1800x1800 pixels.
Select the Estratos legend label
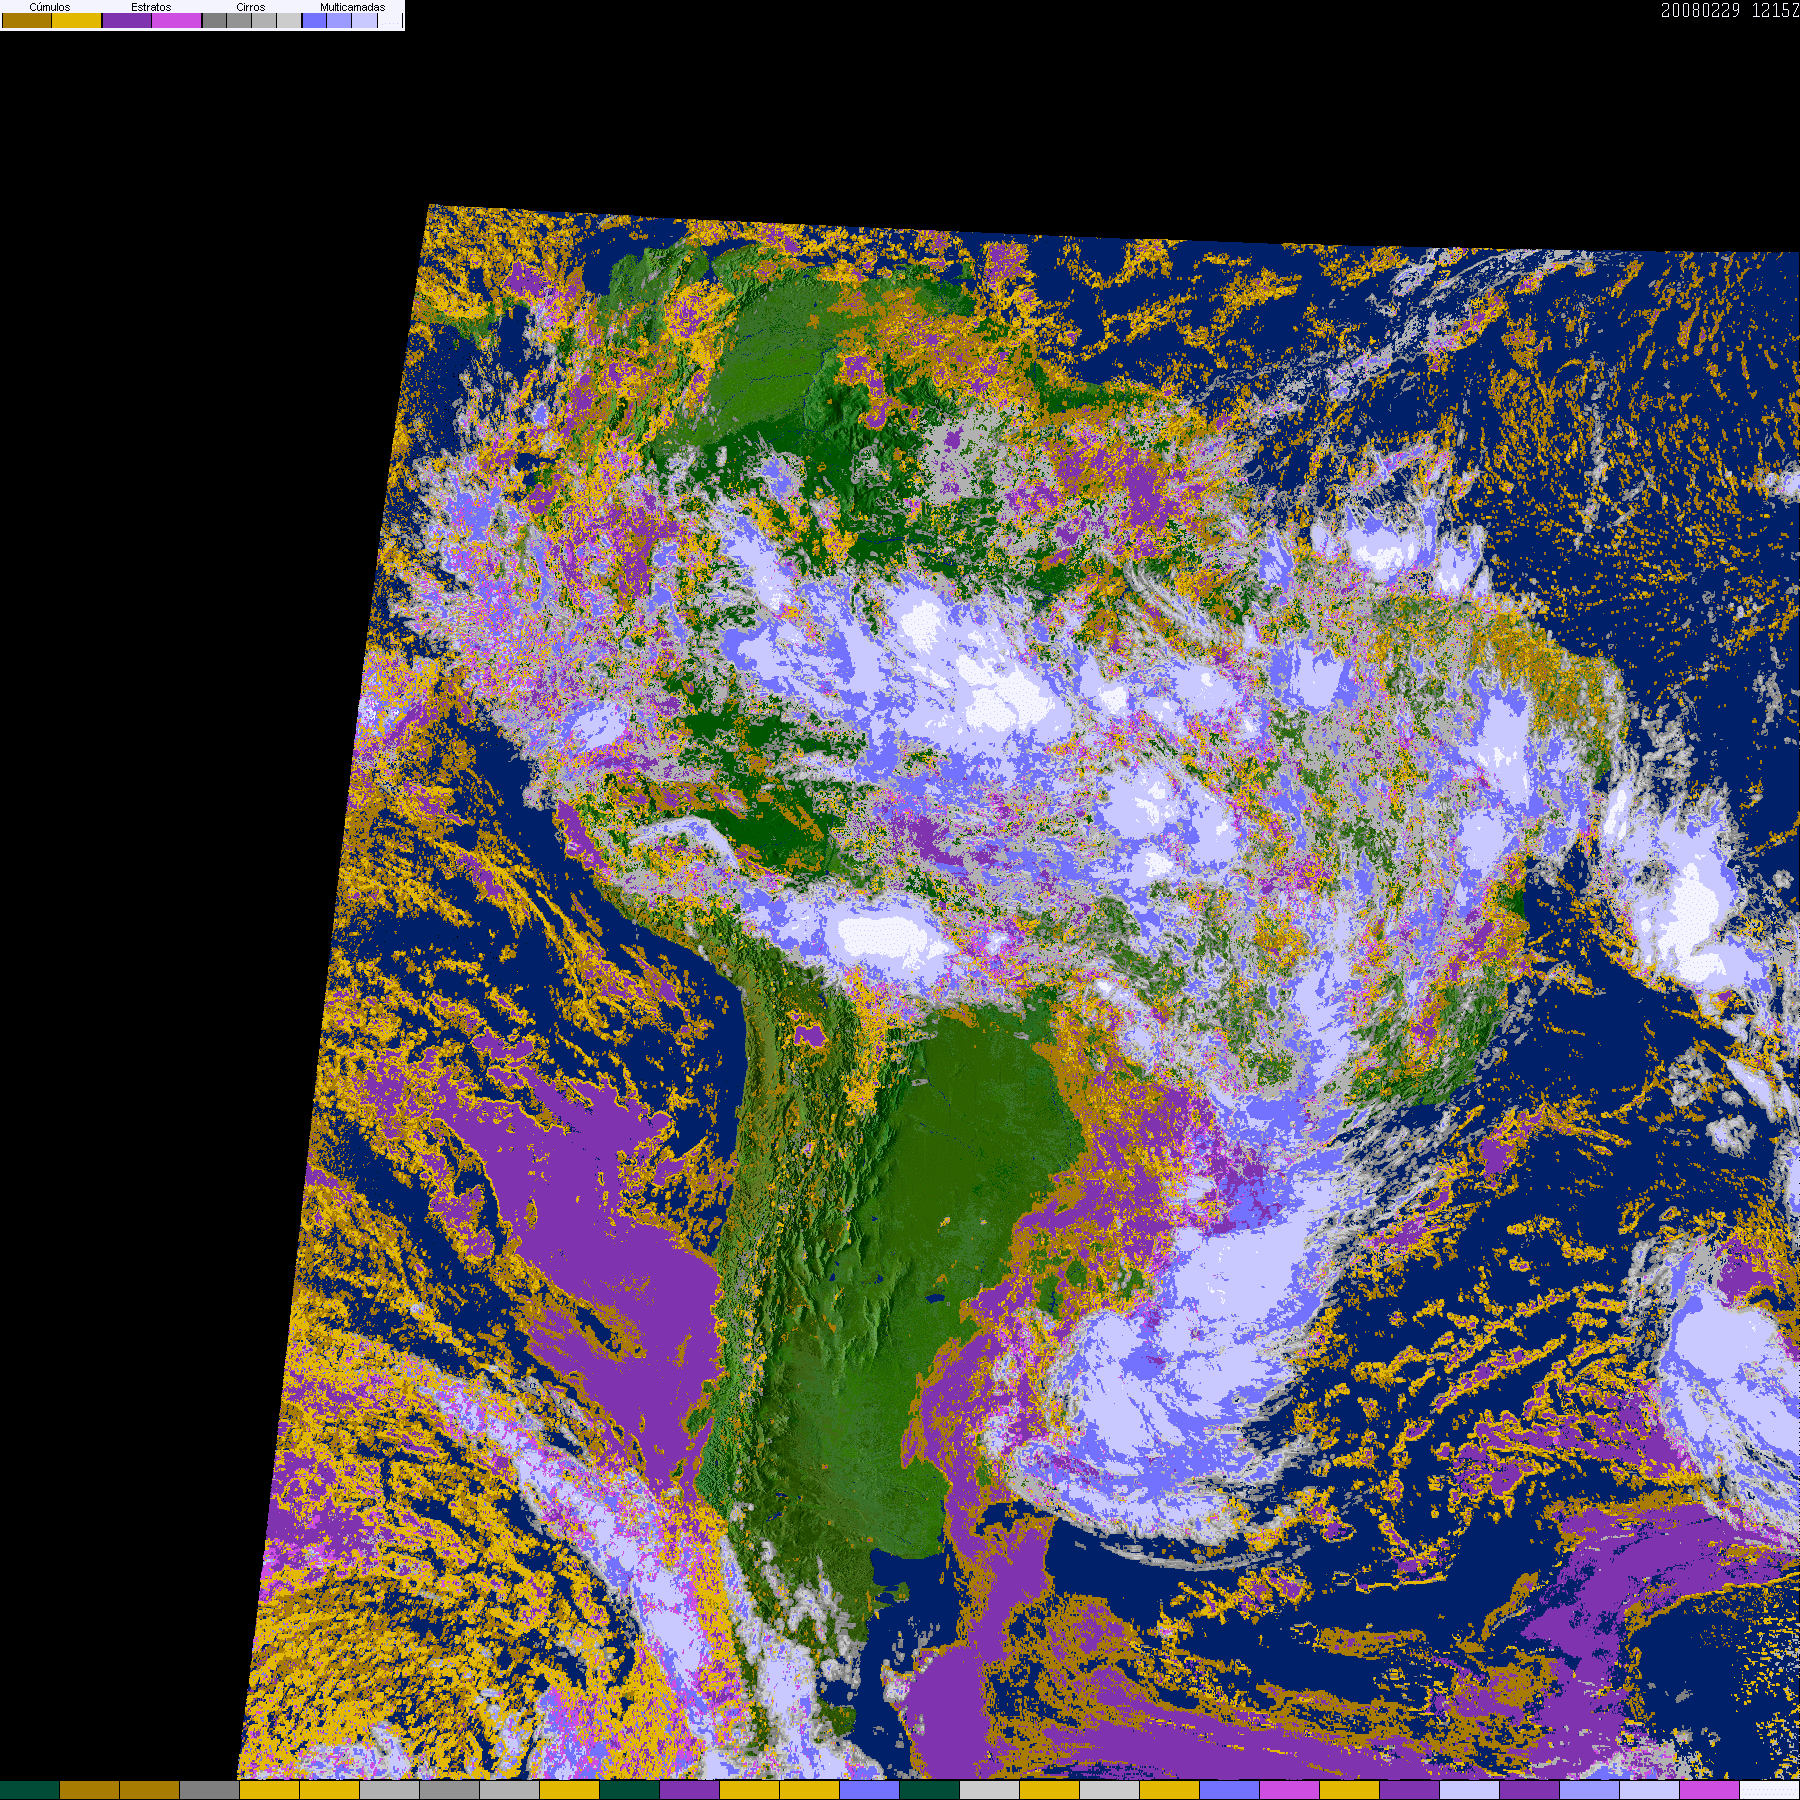tap(151, 7)
